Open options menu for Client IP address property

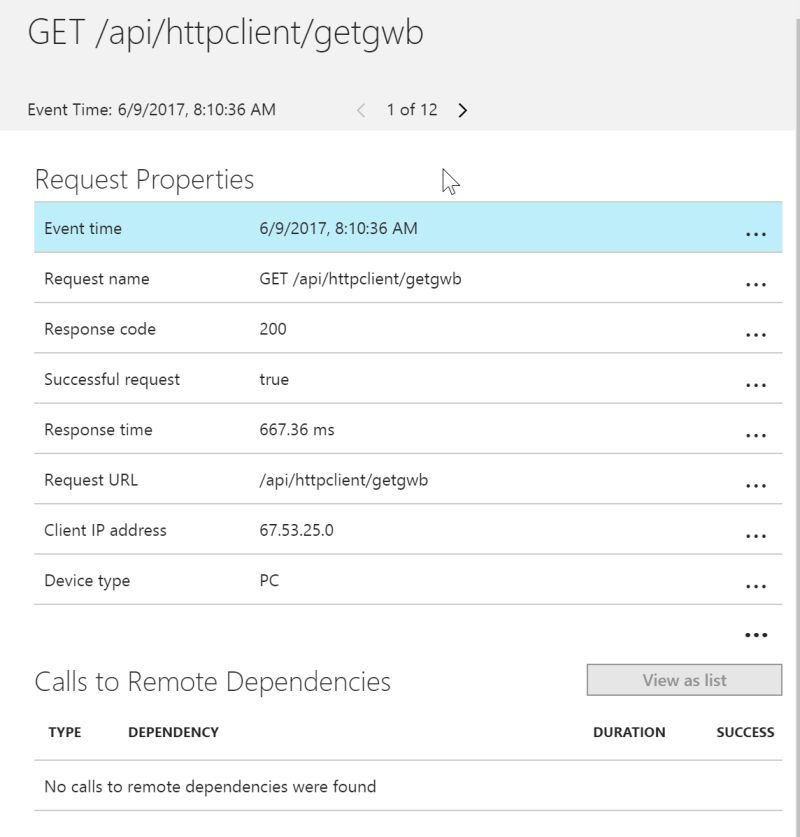(x=757, y=533)
